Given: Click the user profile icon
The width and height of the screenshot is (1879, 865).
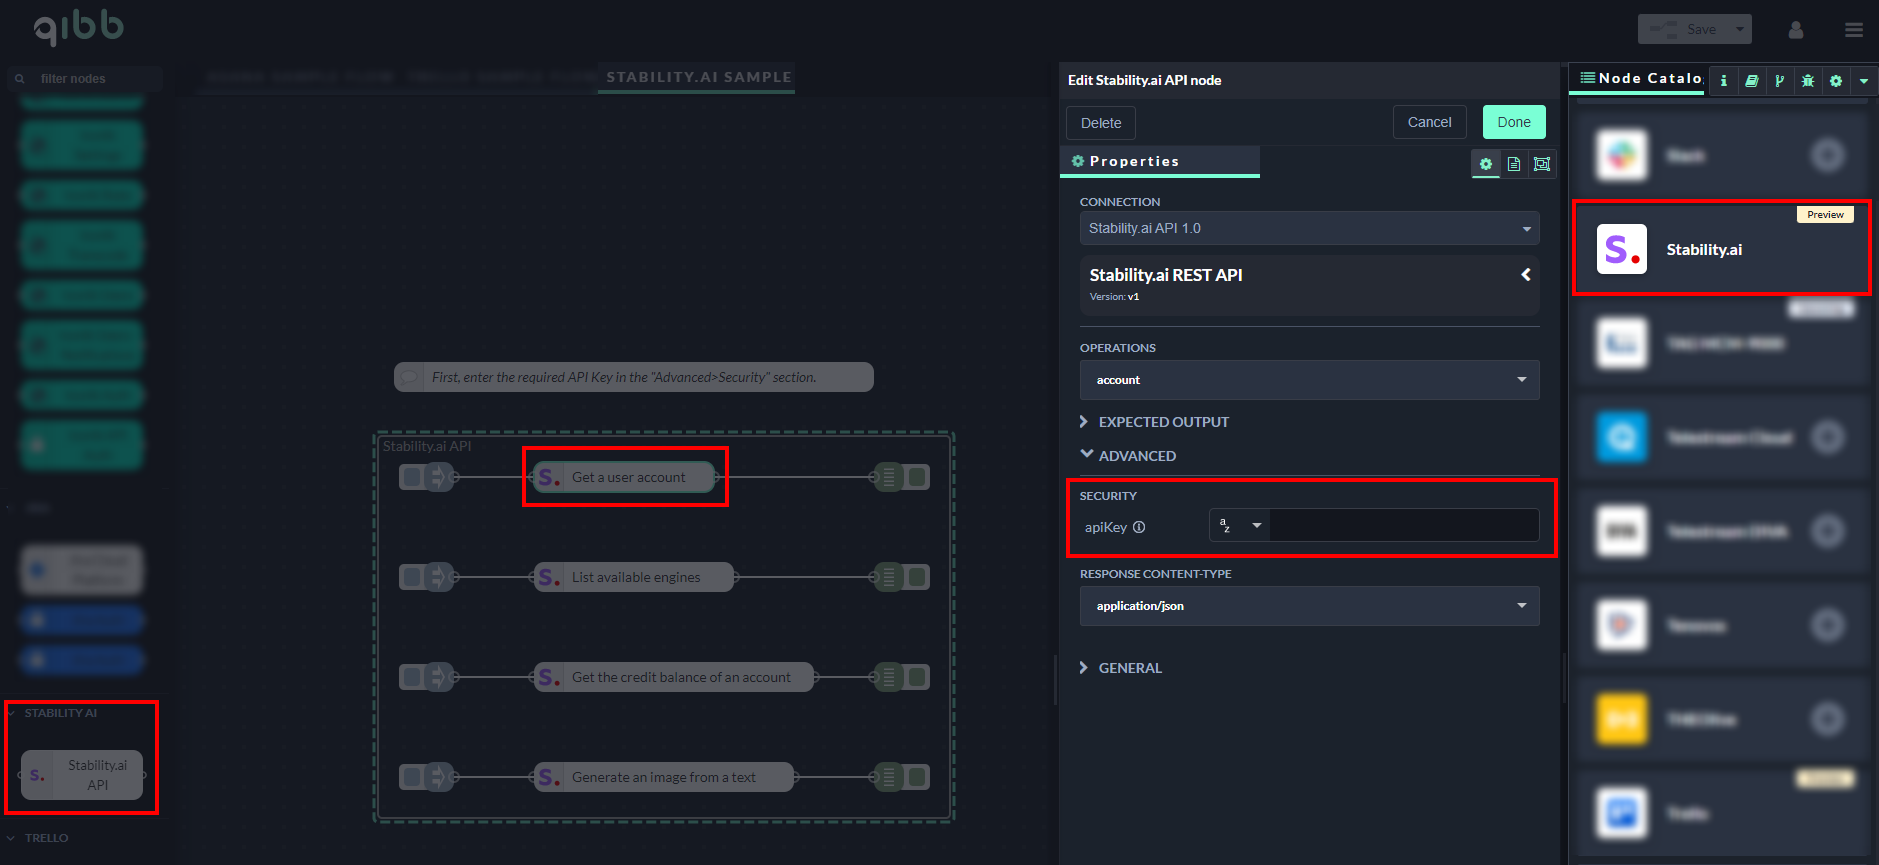Looking at the screenshot, I should pyautogui.click(x=1796, y=30).
